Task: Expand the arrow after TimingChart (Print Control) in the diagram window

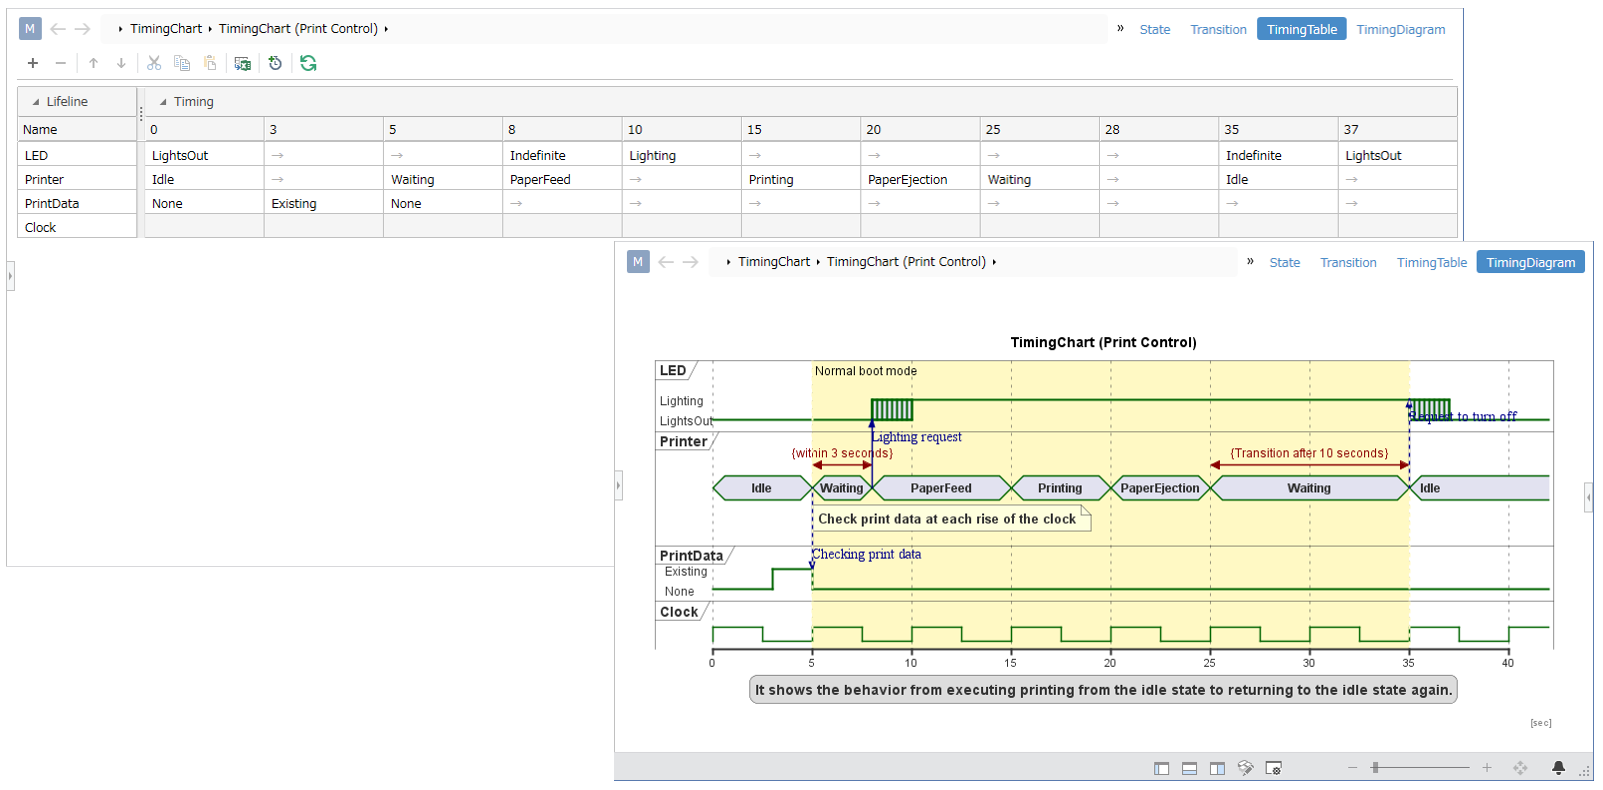Action: click(994, 262)
